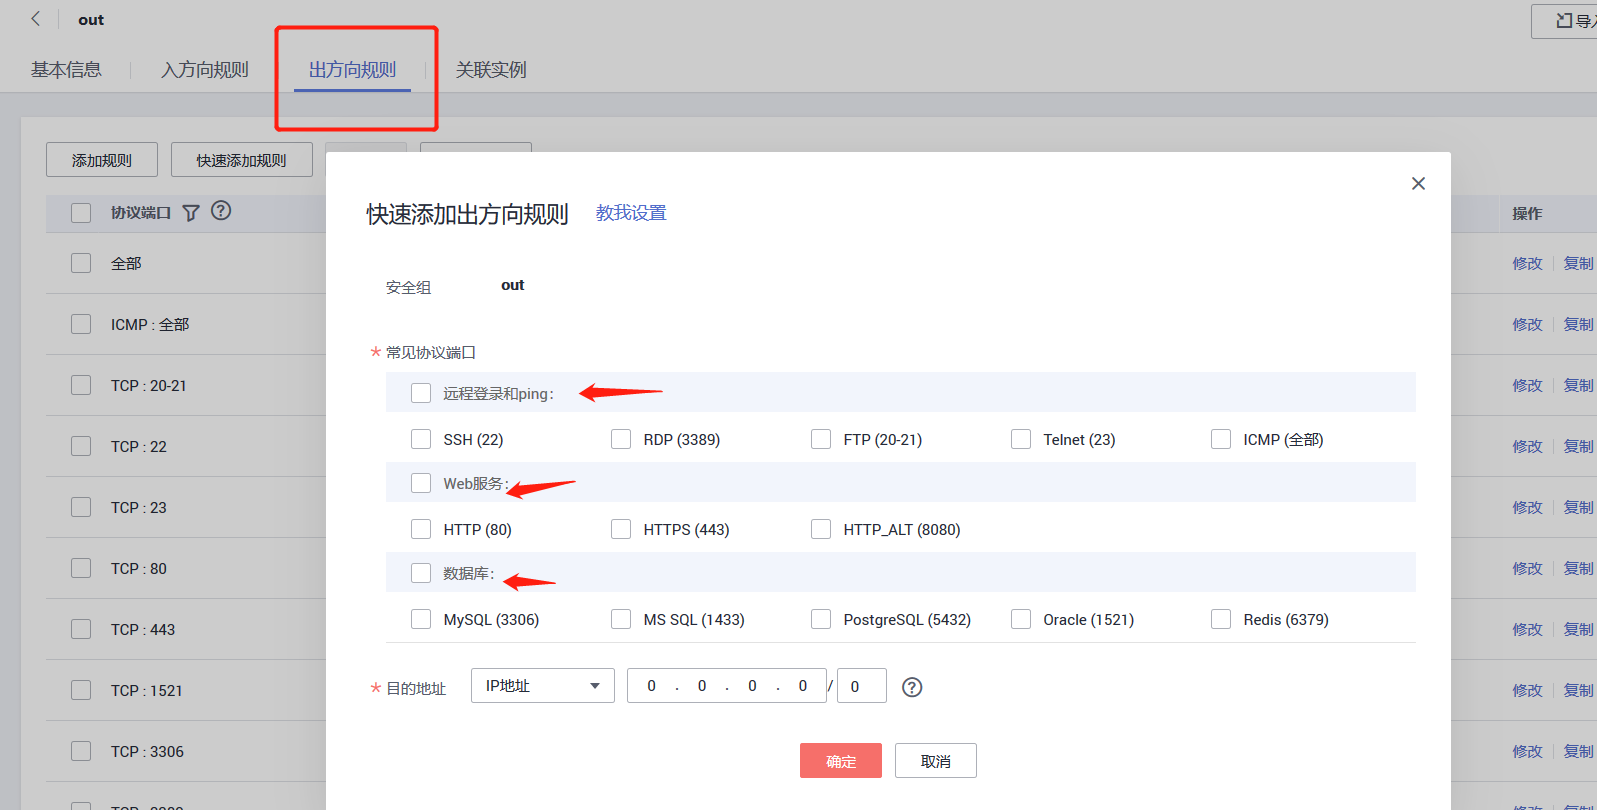Viewport: 1597px width, 810px height.
Task: Select Redis (6379) checkbox
Action: click(1221, 619)
